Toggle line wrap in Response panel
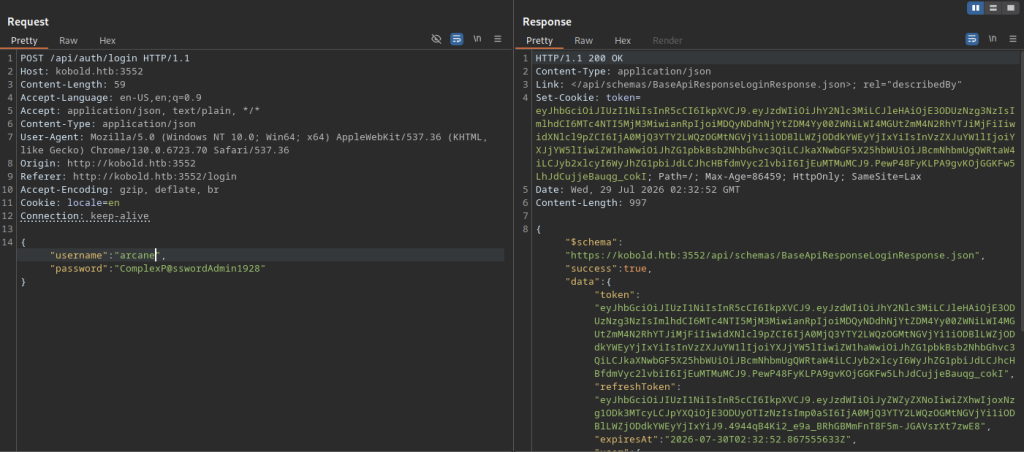 [972, 39]
